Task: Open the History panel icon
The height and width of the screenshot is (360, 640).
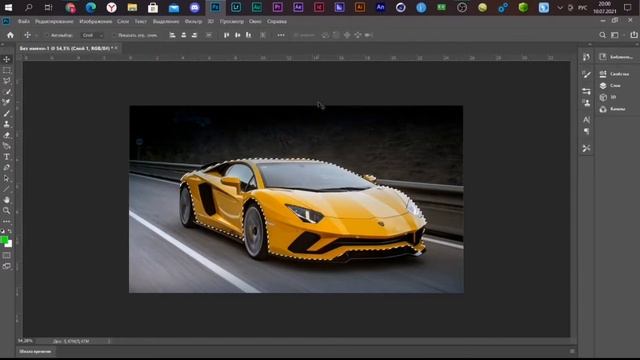Action: coord(587,57)
